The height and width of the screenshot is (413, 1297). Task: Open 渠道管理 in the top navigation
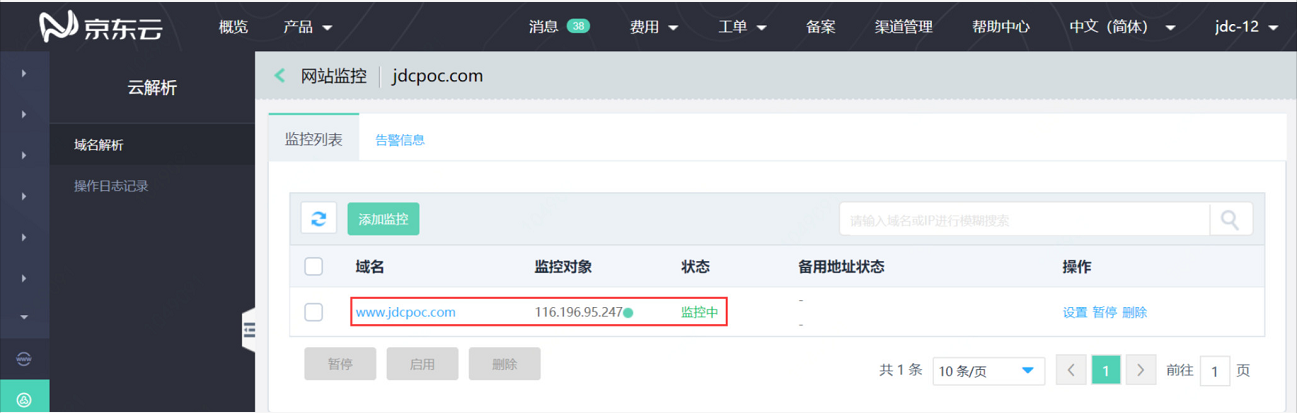click(x=903, y=27)
